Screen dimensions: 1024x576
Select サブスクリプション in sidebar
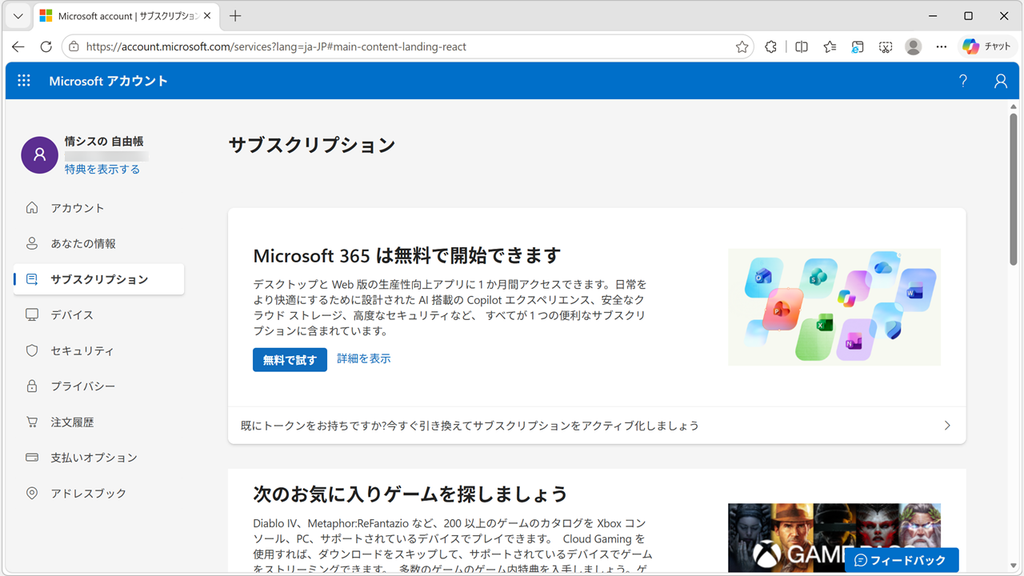tap(99, 280)
